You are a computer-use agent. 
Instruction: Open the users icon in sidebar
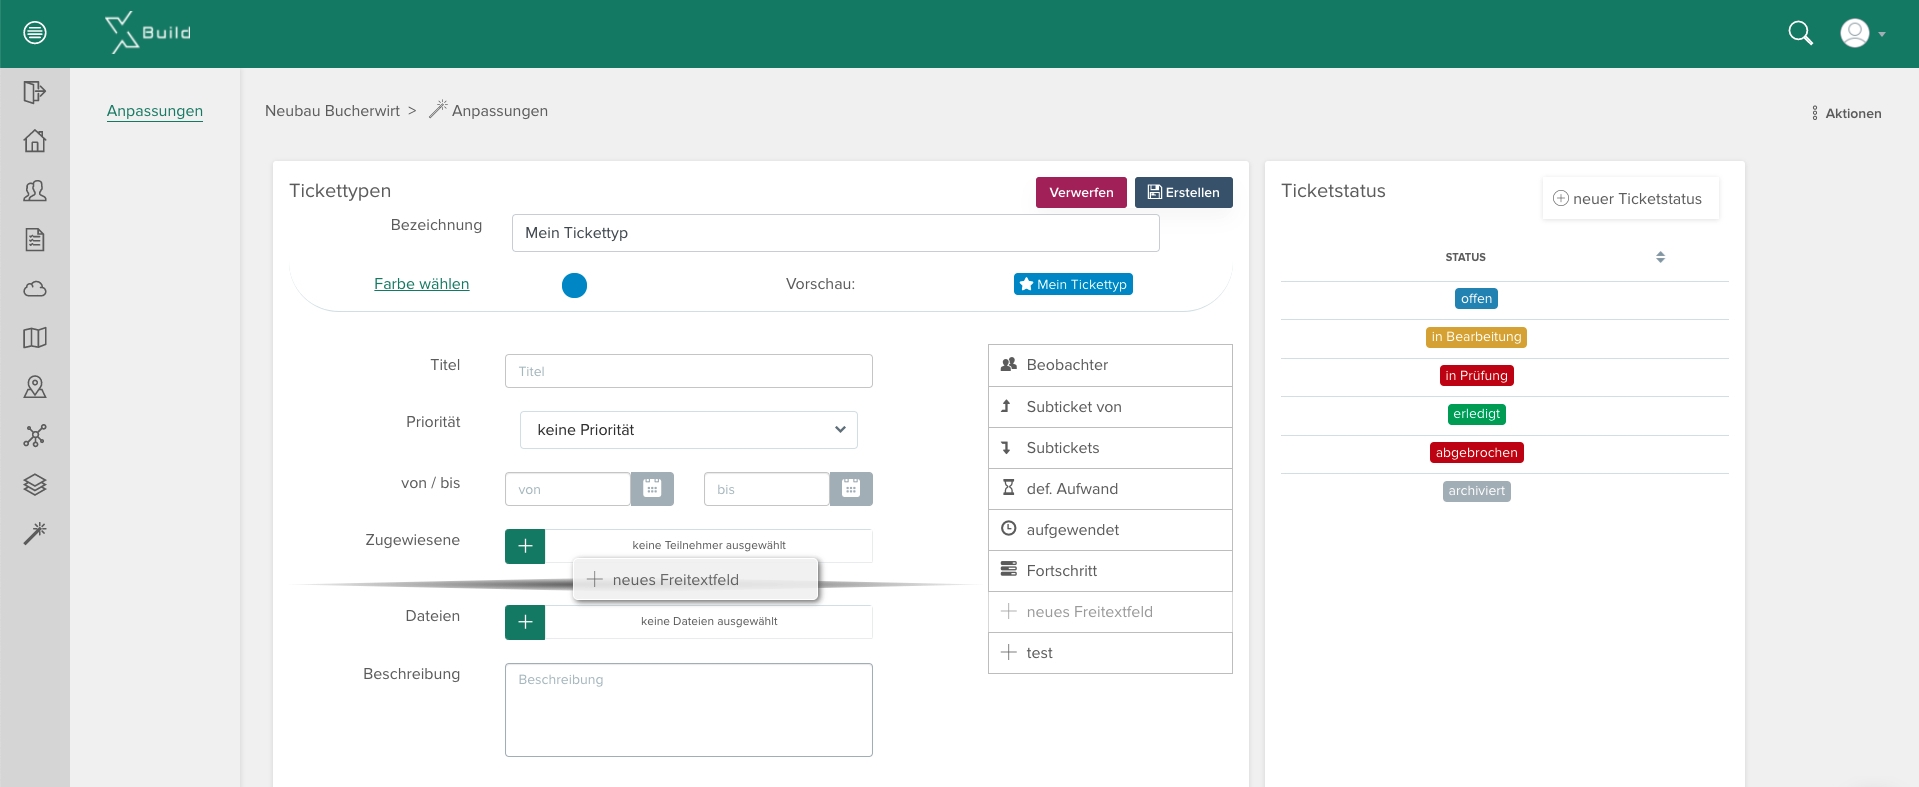35,190
